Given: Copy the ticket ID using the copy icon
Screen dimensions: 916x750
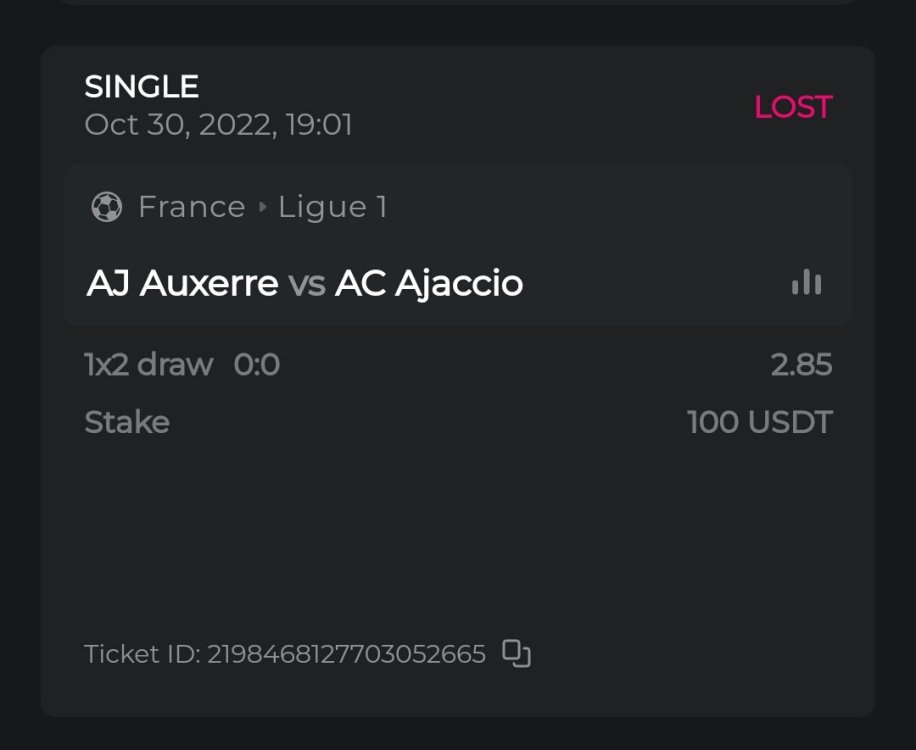Looking at the screenshot, I should (516, 654).
